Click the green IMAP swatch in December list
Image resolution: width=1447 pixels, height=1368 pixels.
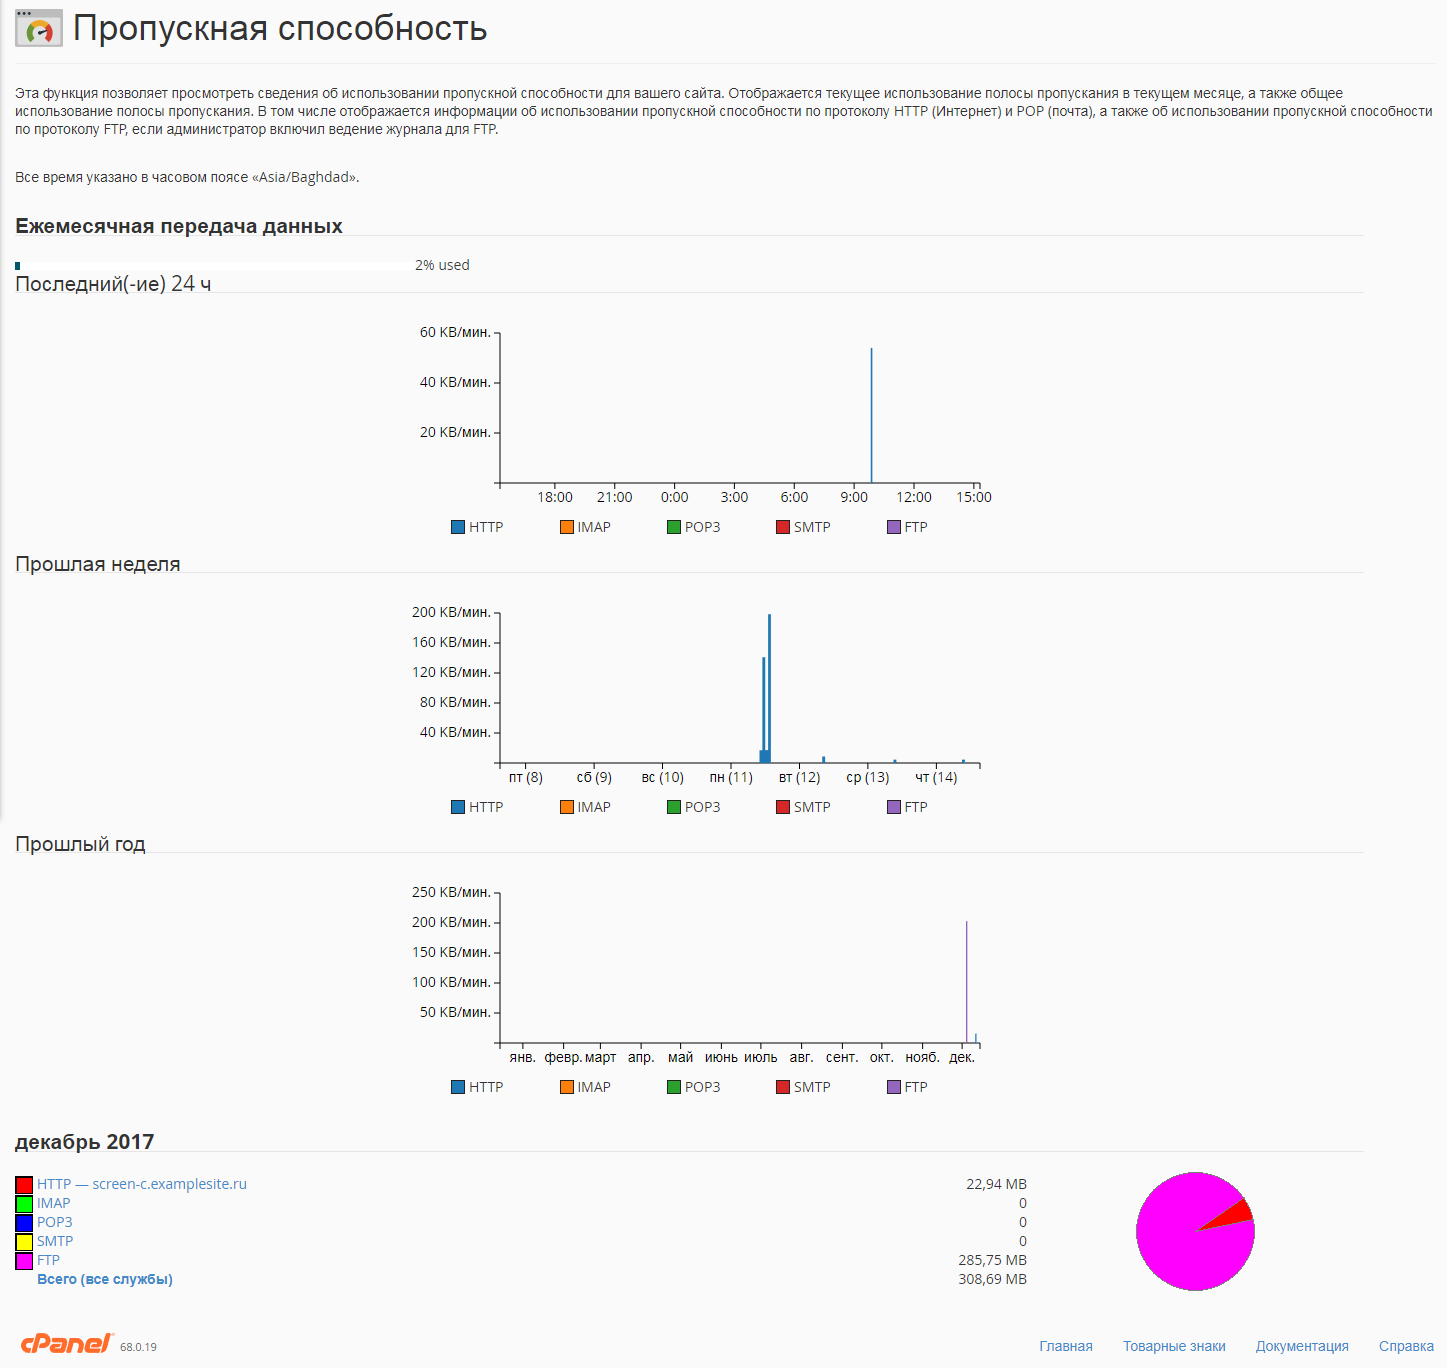24,1204
